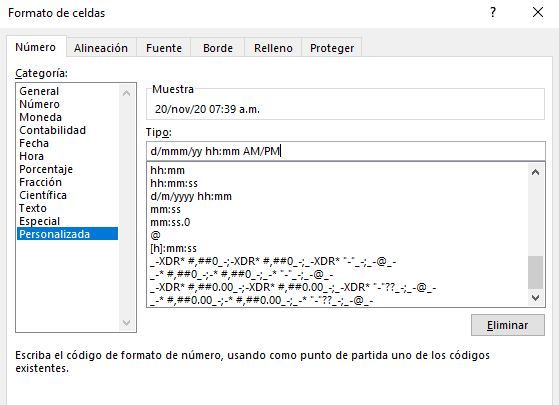This screenshot has height=405, width=559.
Task: Select General category
Action: click(x=67, y=91)
